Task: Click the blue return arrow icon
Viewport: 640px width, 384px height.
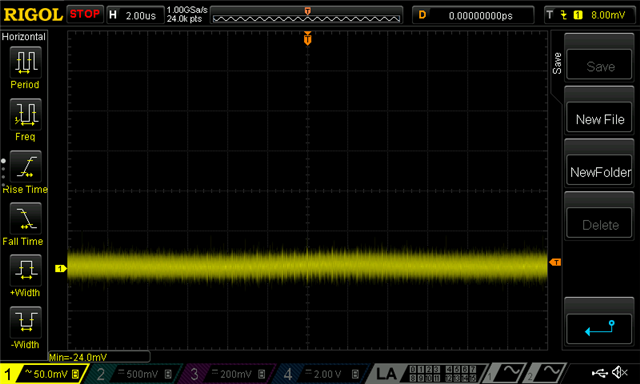Action: tap(599, 329)
